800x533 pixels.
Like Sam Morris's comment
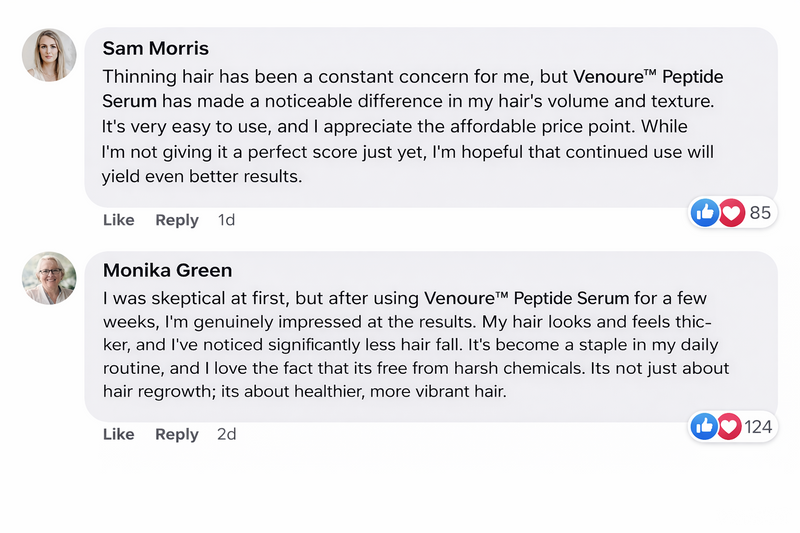[118, 220]
